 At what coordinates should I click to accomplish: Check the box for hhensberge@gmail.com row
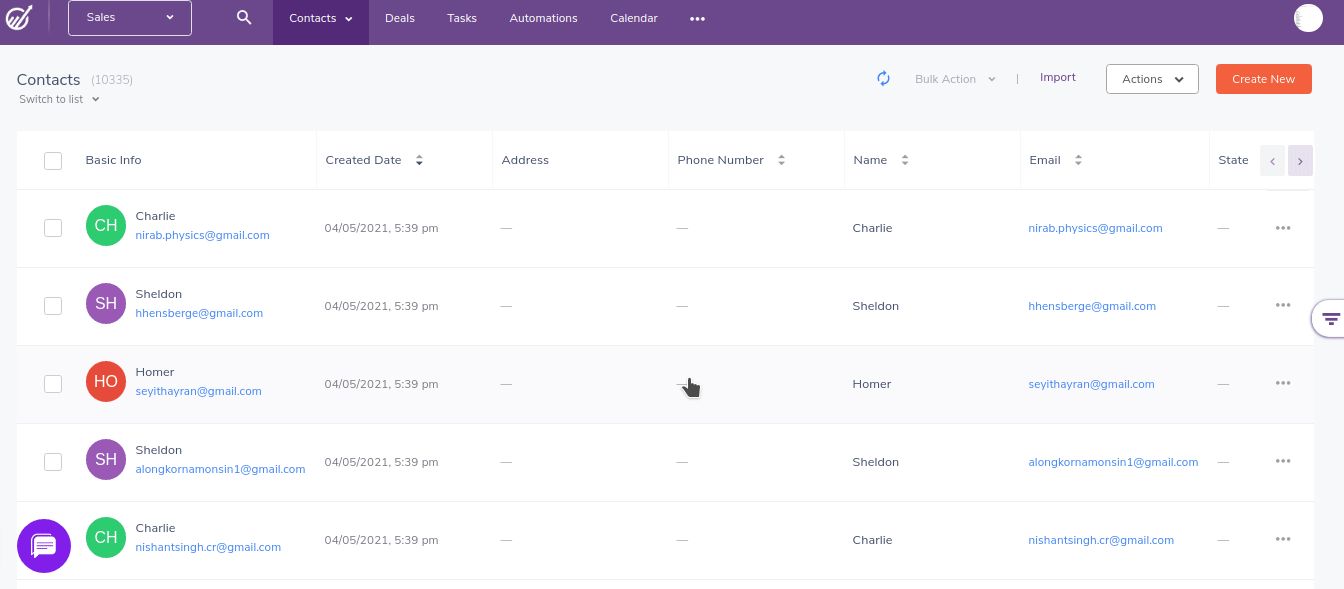(x=53, y=306)
